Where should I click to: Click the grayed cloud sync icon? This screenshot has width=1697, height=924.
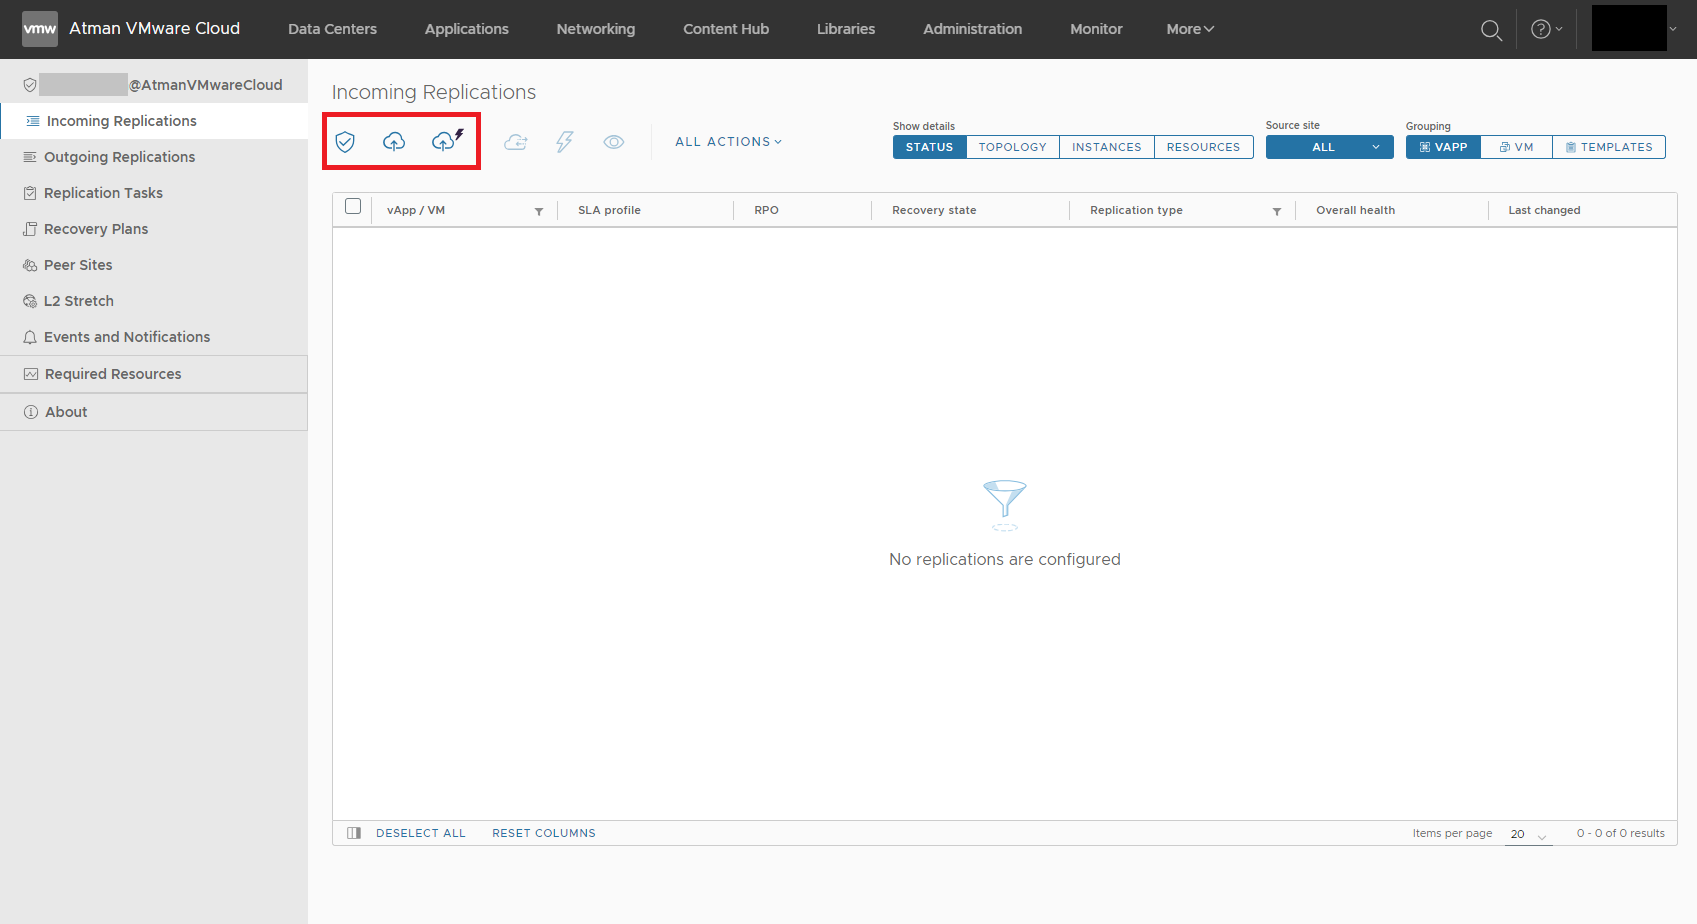pyautogui.click(x=516, y=142)
